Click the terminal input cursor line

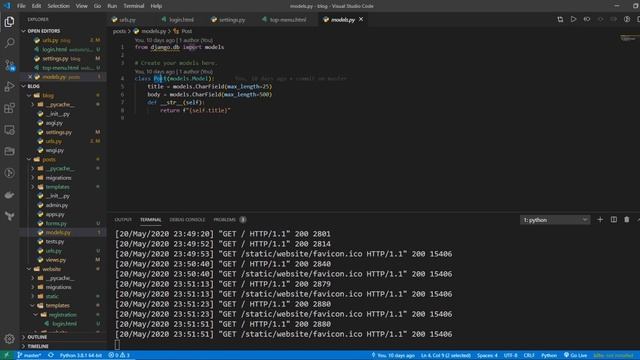(x=118, y=344)
